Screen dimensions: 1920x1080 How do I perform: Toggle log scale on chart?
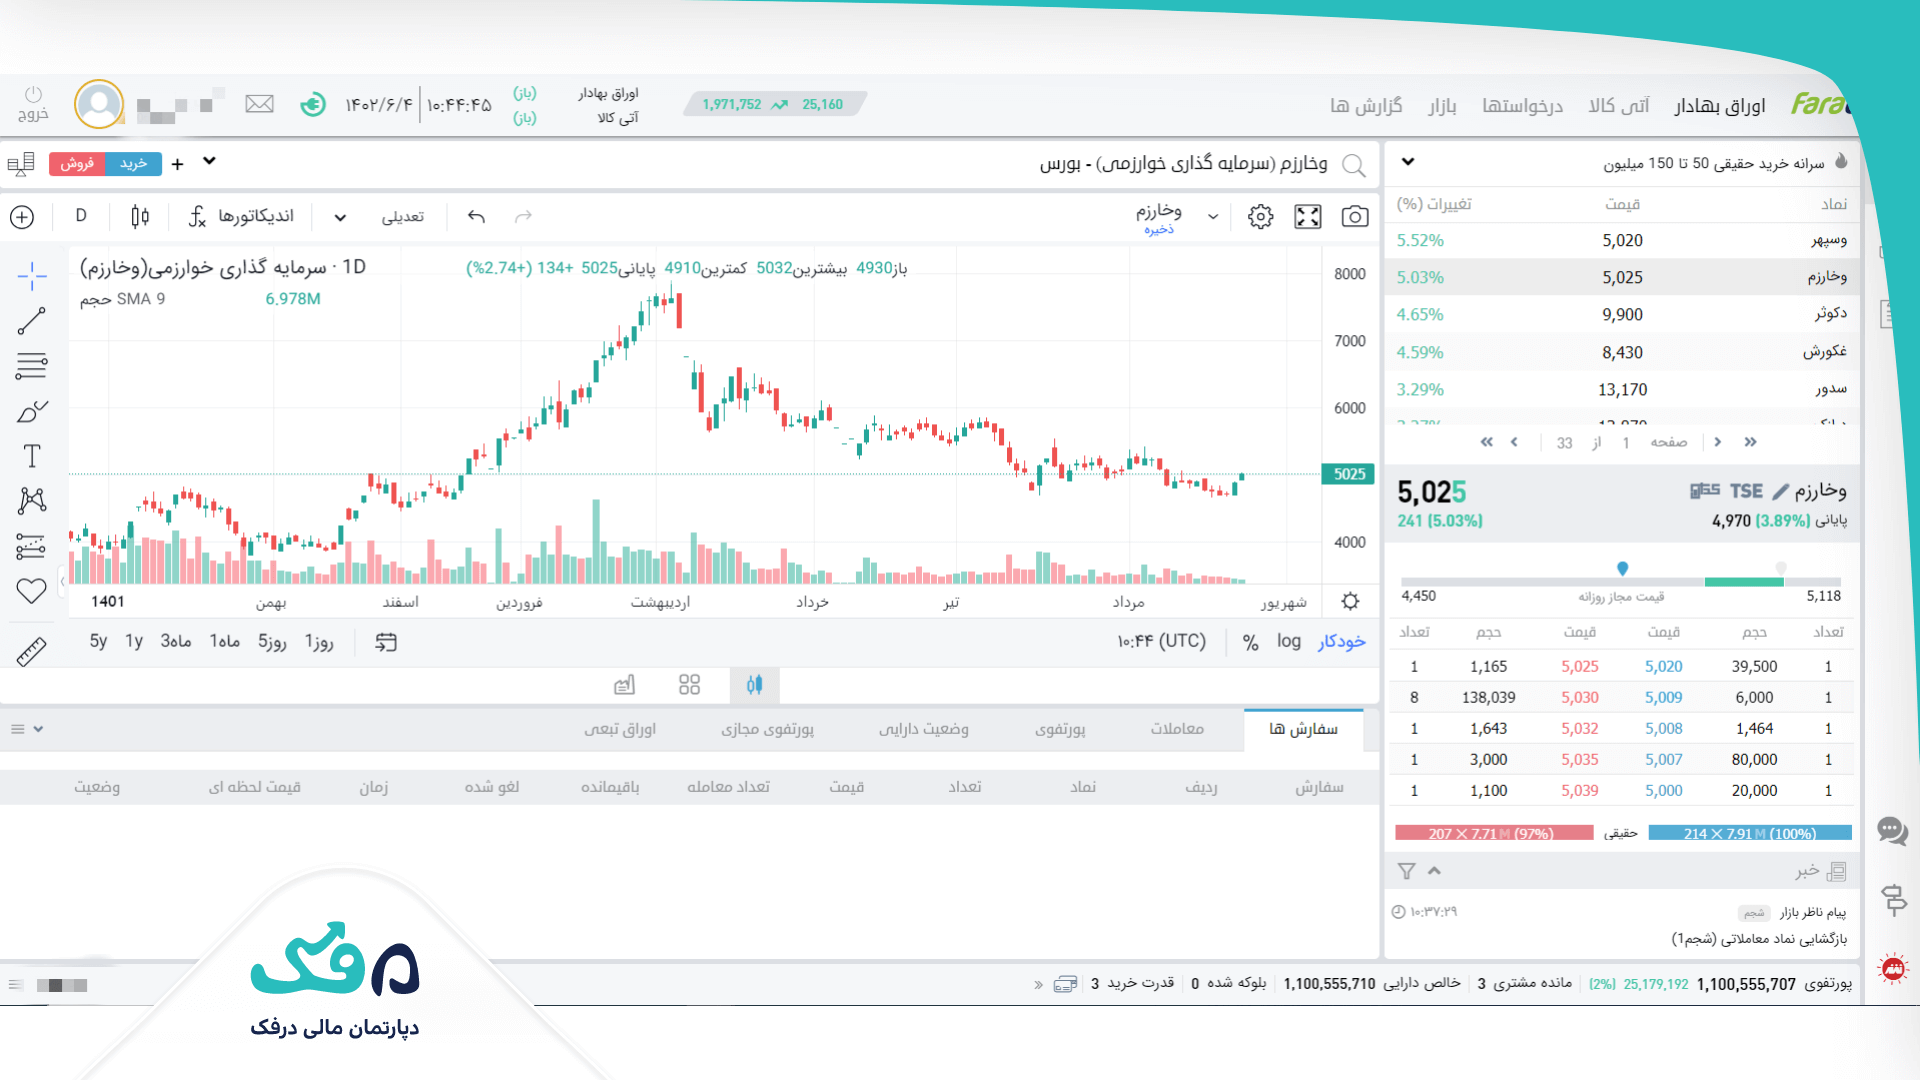[x=1288, y=641]
